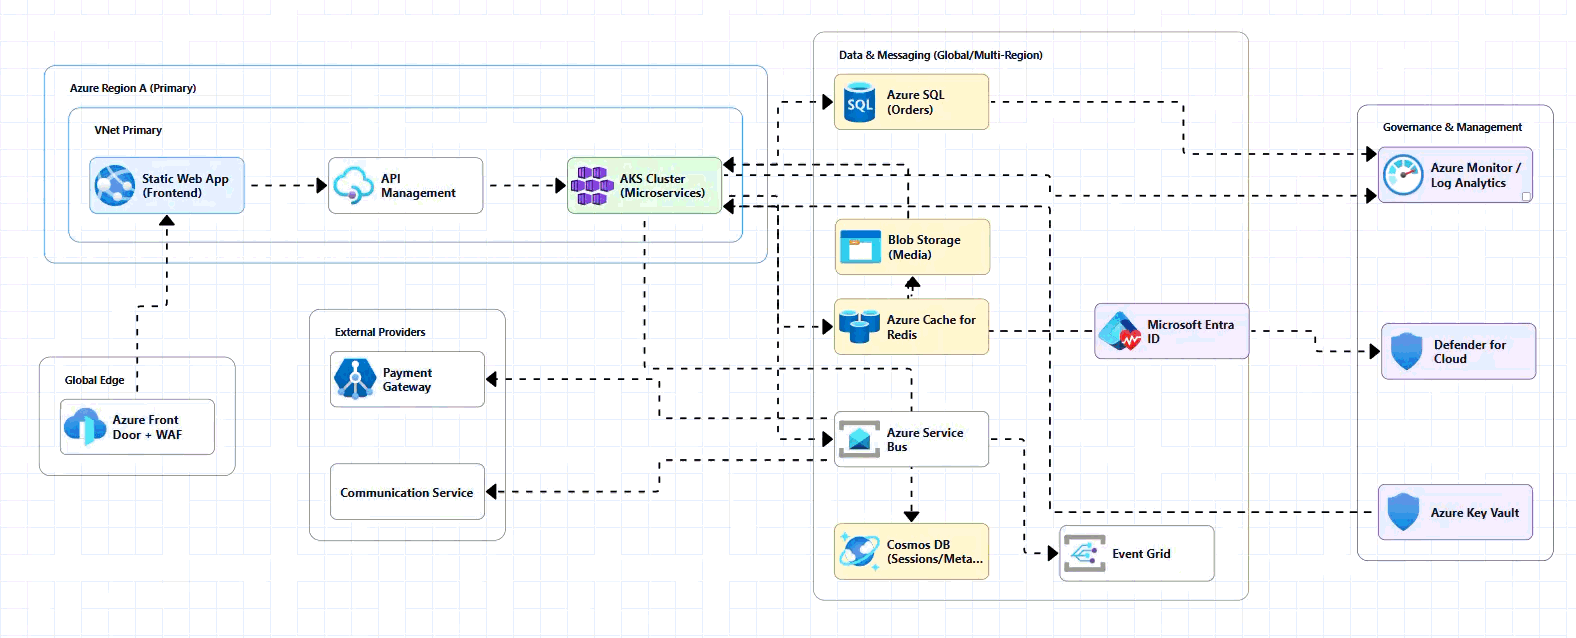Click the 'Microsoft Entra ID' text
Image resolution: width=1576 pixels, height=638 pixels.
pyautogui.click(x=1190, y=331)
